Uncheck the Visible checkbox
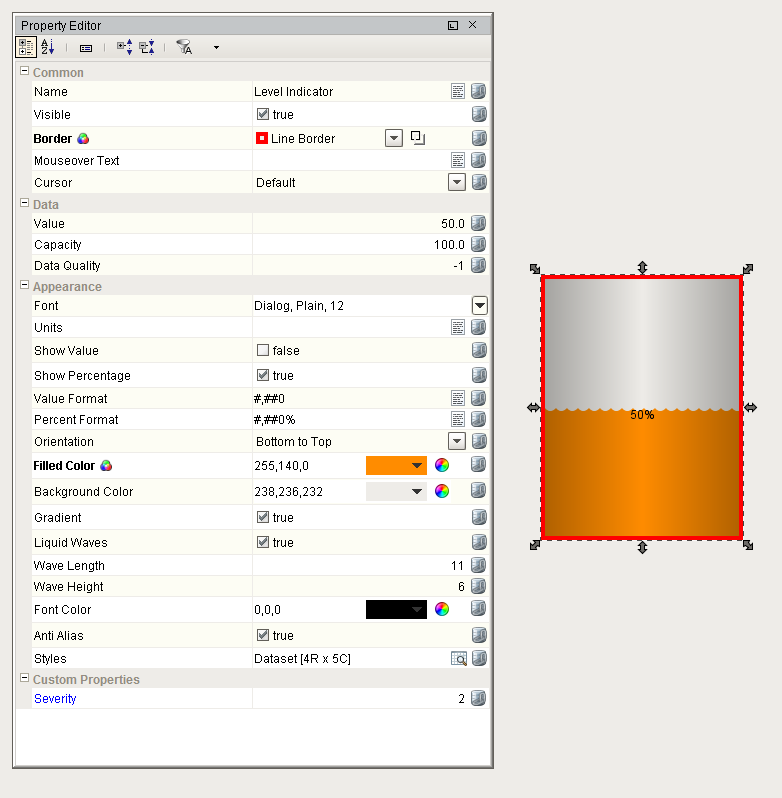The width and height of the screenshot is (782, 798). 263,115
